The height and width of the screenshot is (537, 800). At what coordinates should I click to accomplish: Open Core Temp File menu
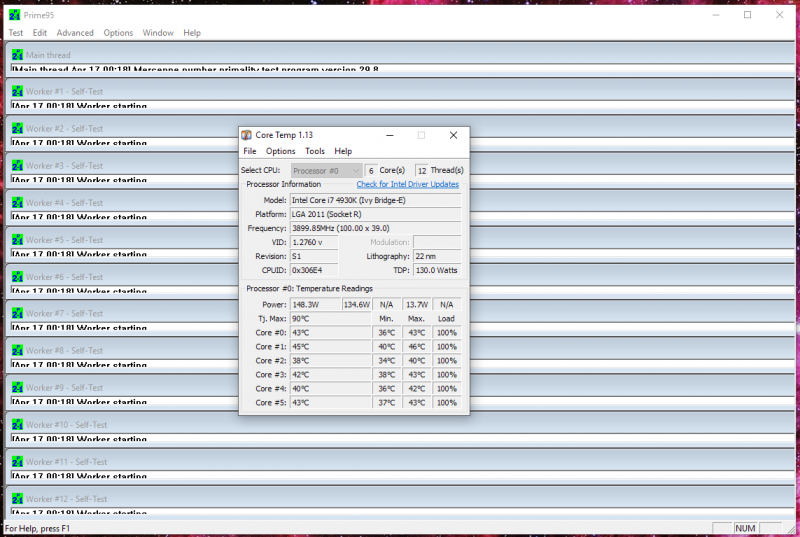point(250,151)
